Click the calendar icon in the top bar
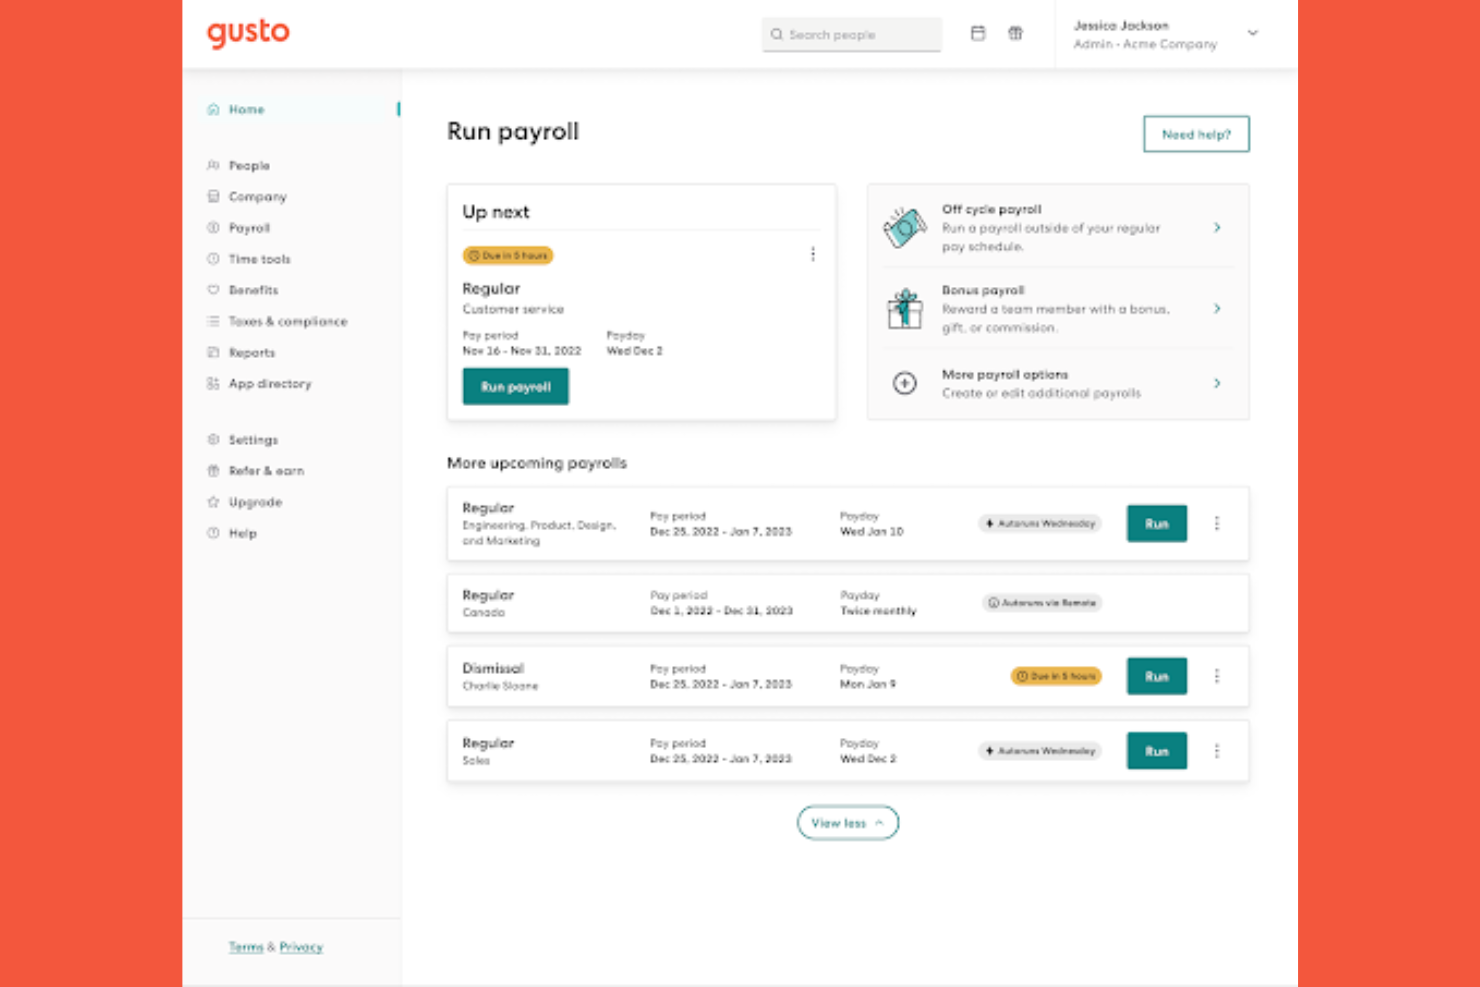 click(x=978, y=33)
